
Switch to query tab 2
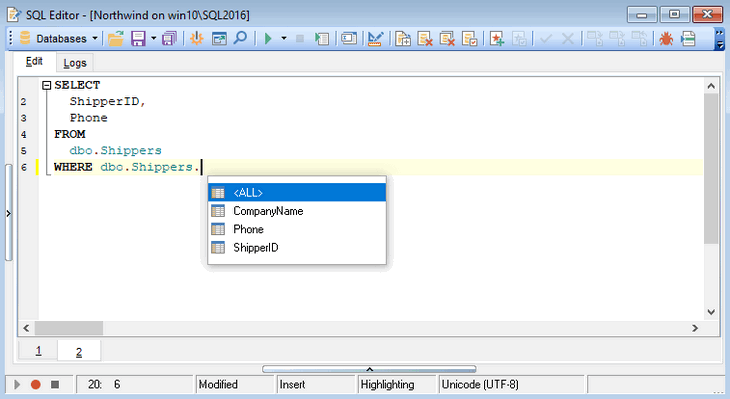click(79, 352)
